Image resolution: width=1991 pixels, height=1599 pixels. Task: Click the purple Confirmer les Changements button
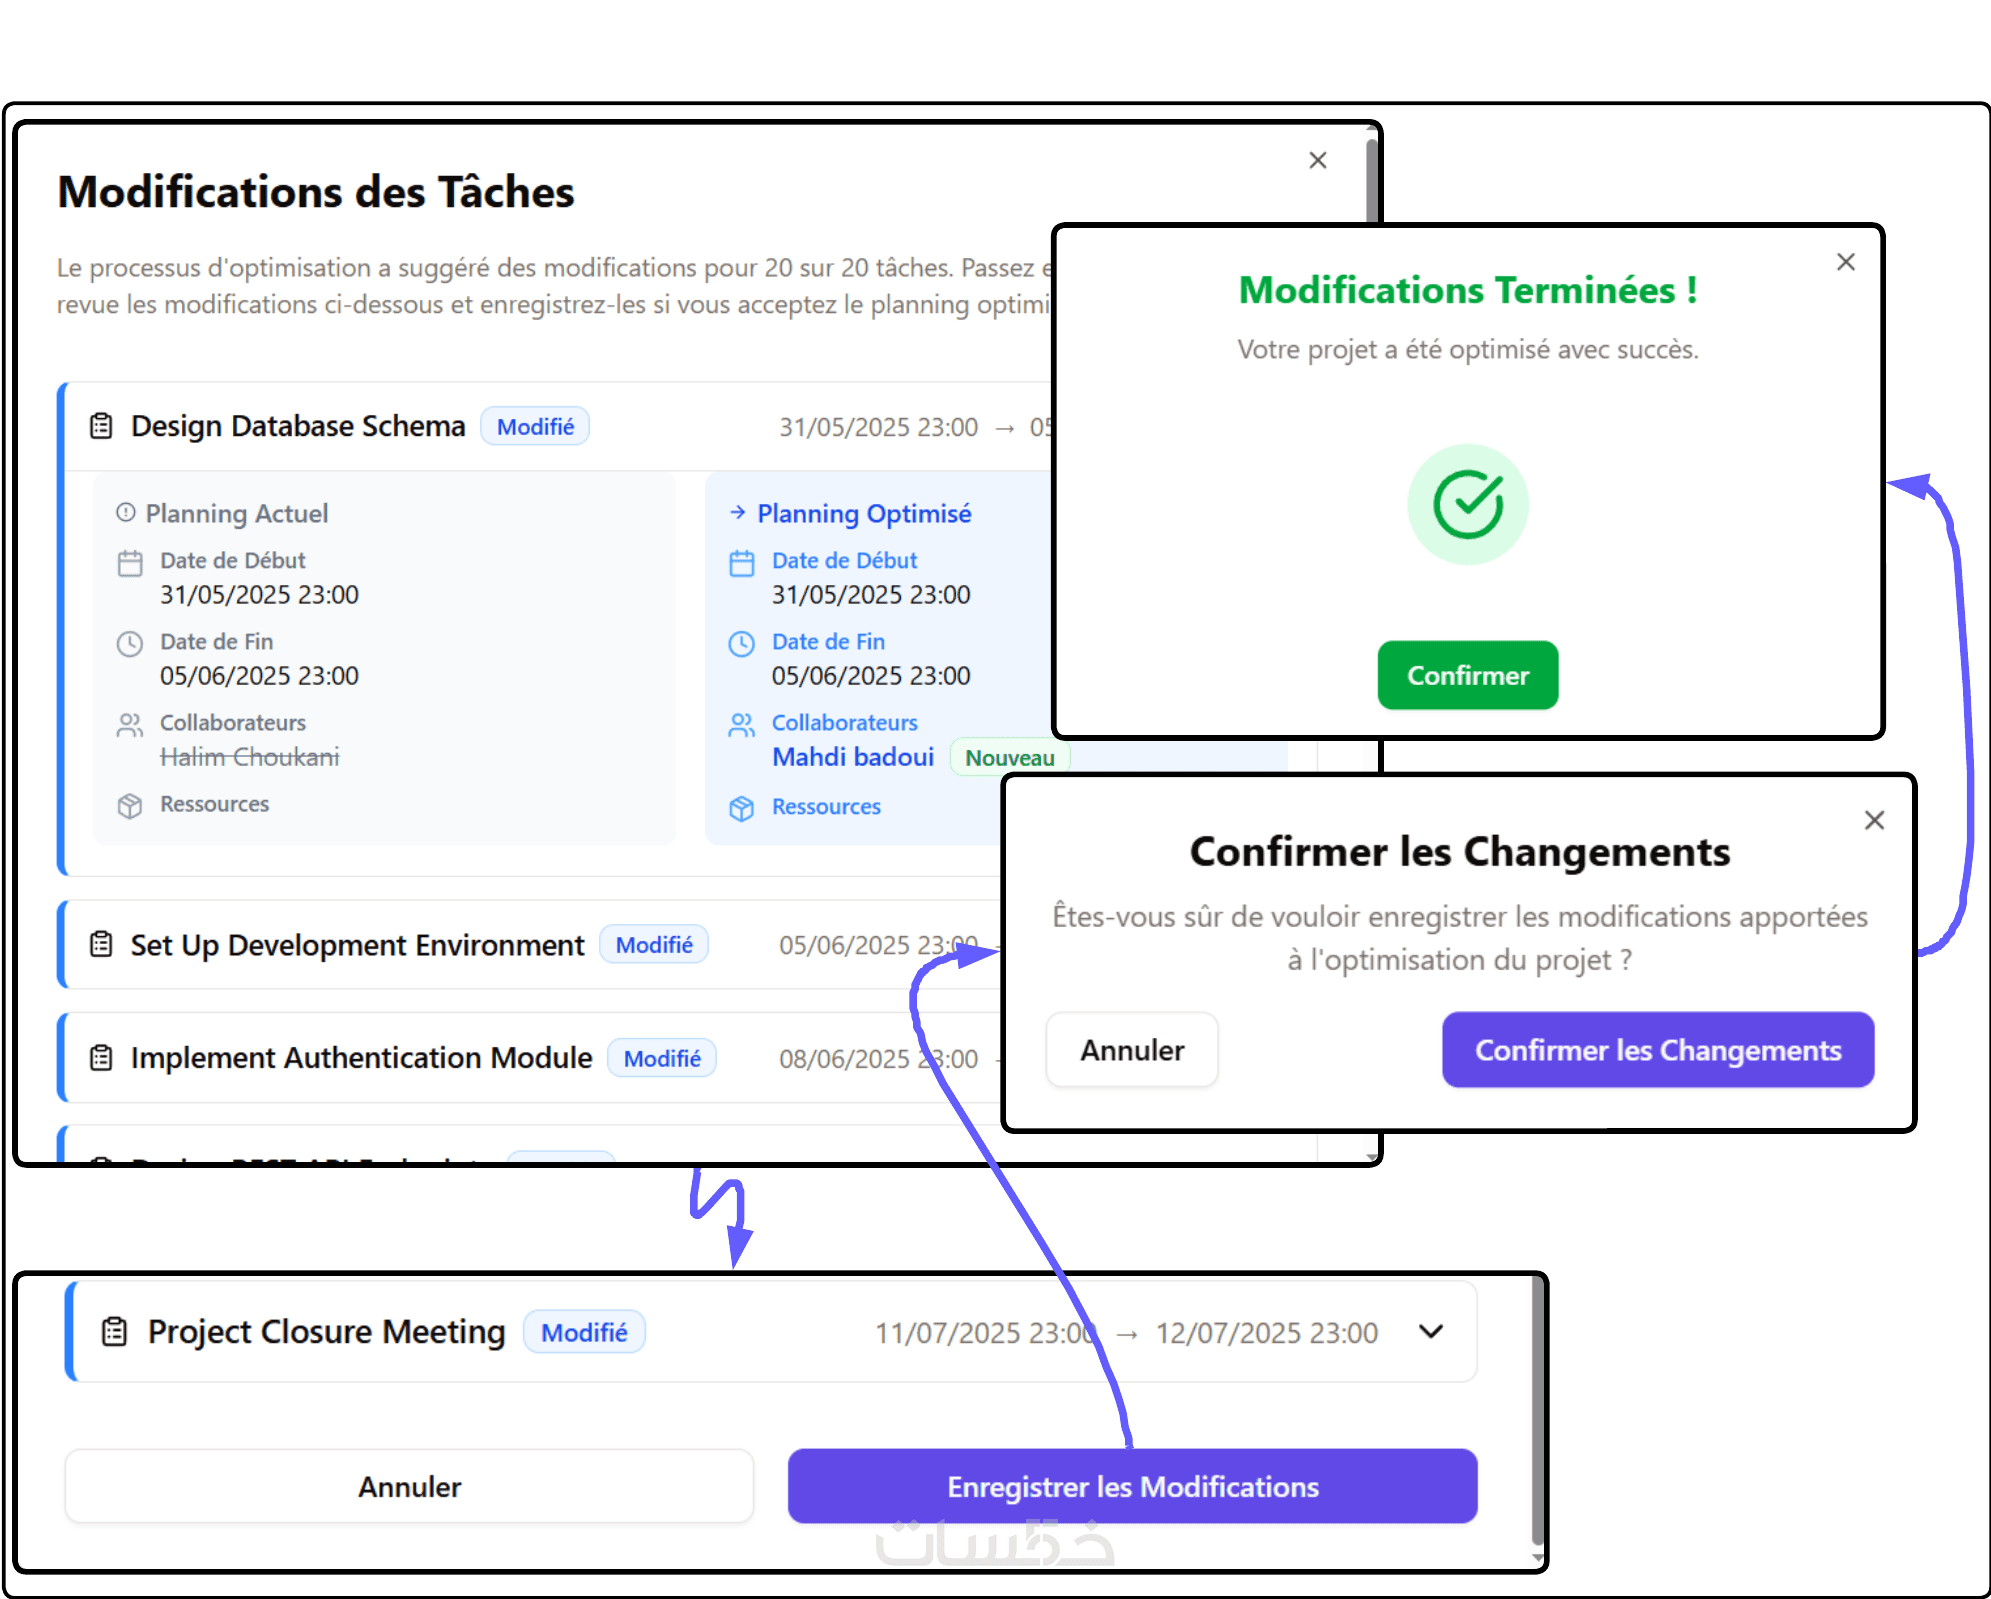tap(1657, 1050)
